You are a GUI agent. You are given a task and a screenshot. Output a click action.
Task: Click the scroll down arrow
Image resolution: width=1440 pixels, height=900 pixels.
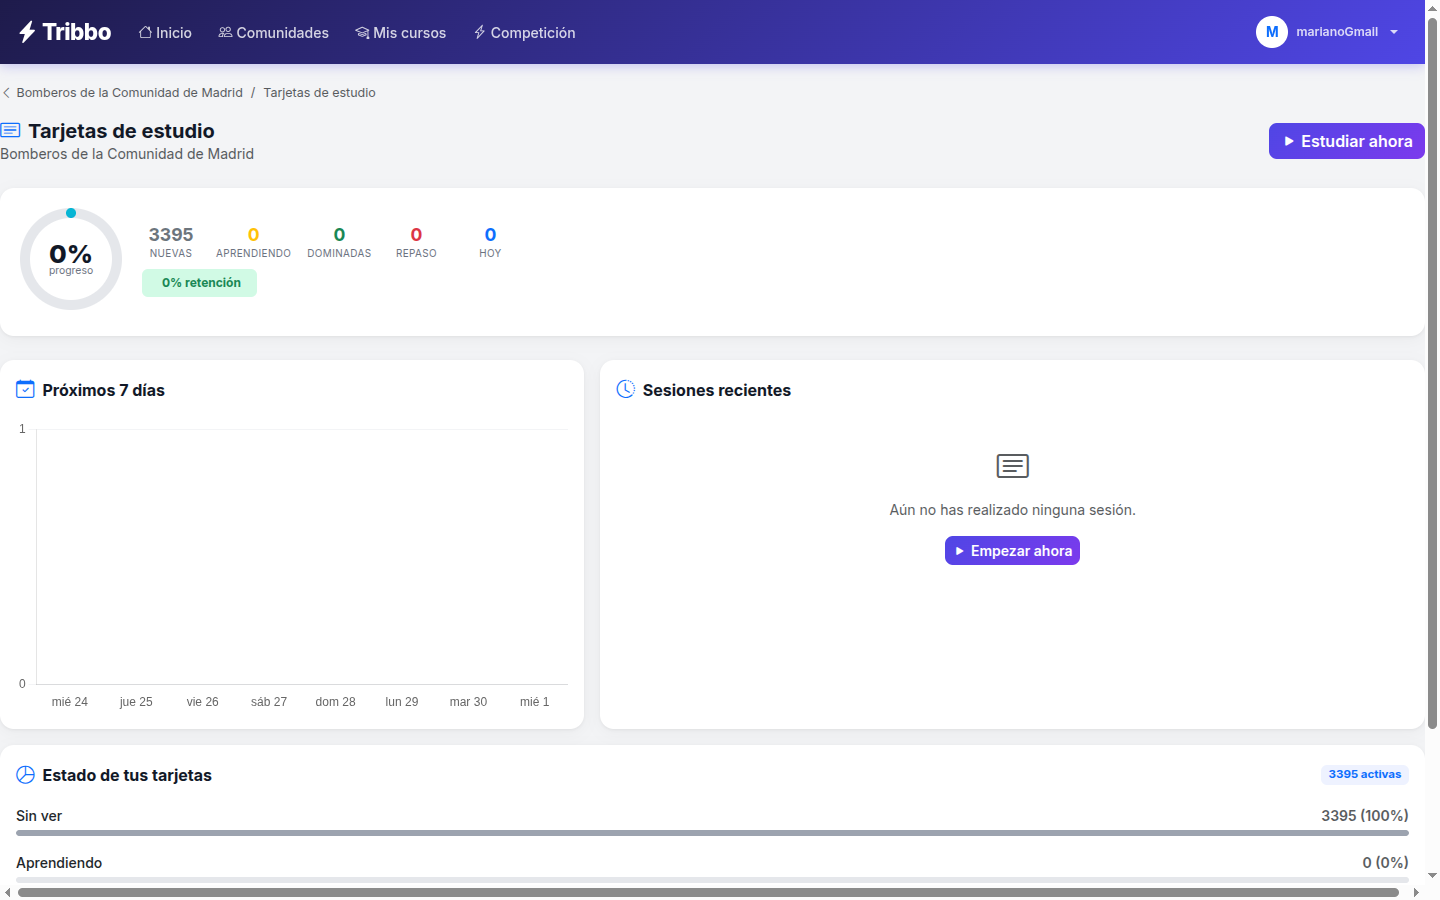[1432, 876]
